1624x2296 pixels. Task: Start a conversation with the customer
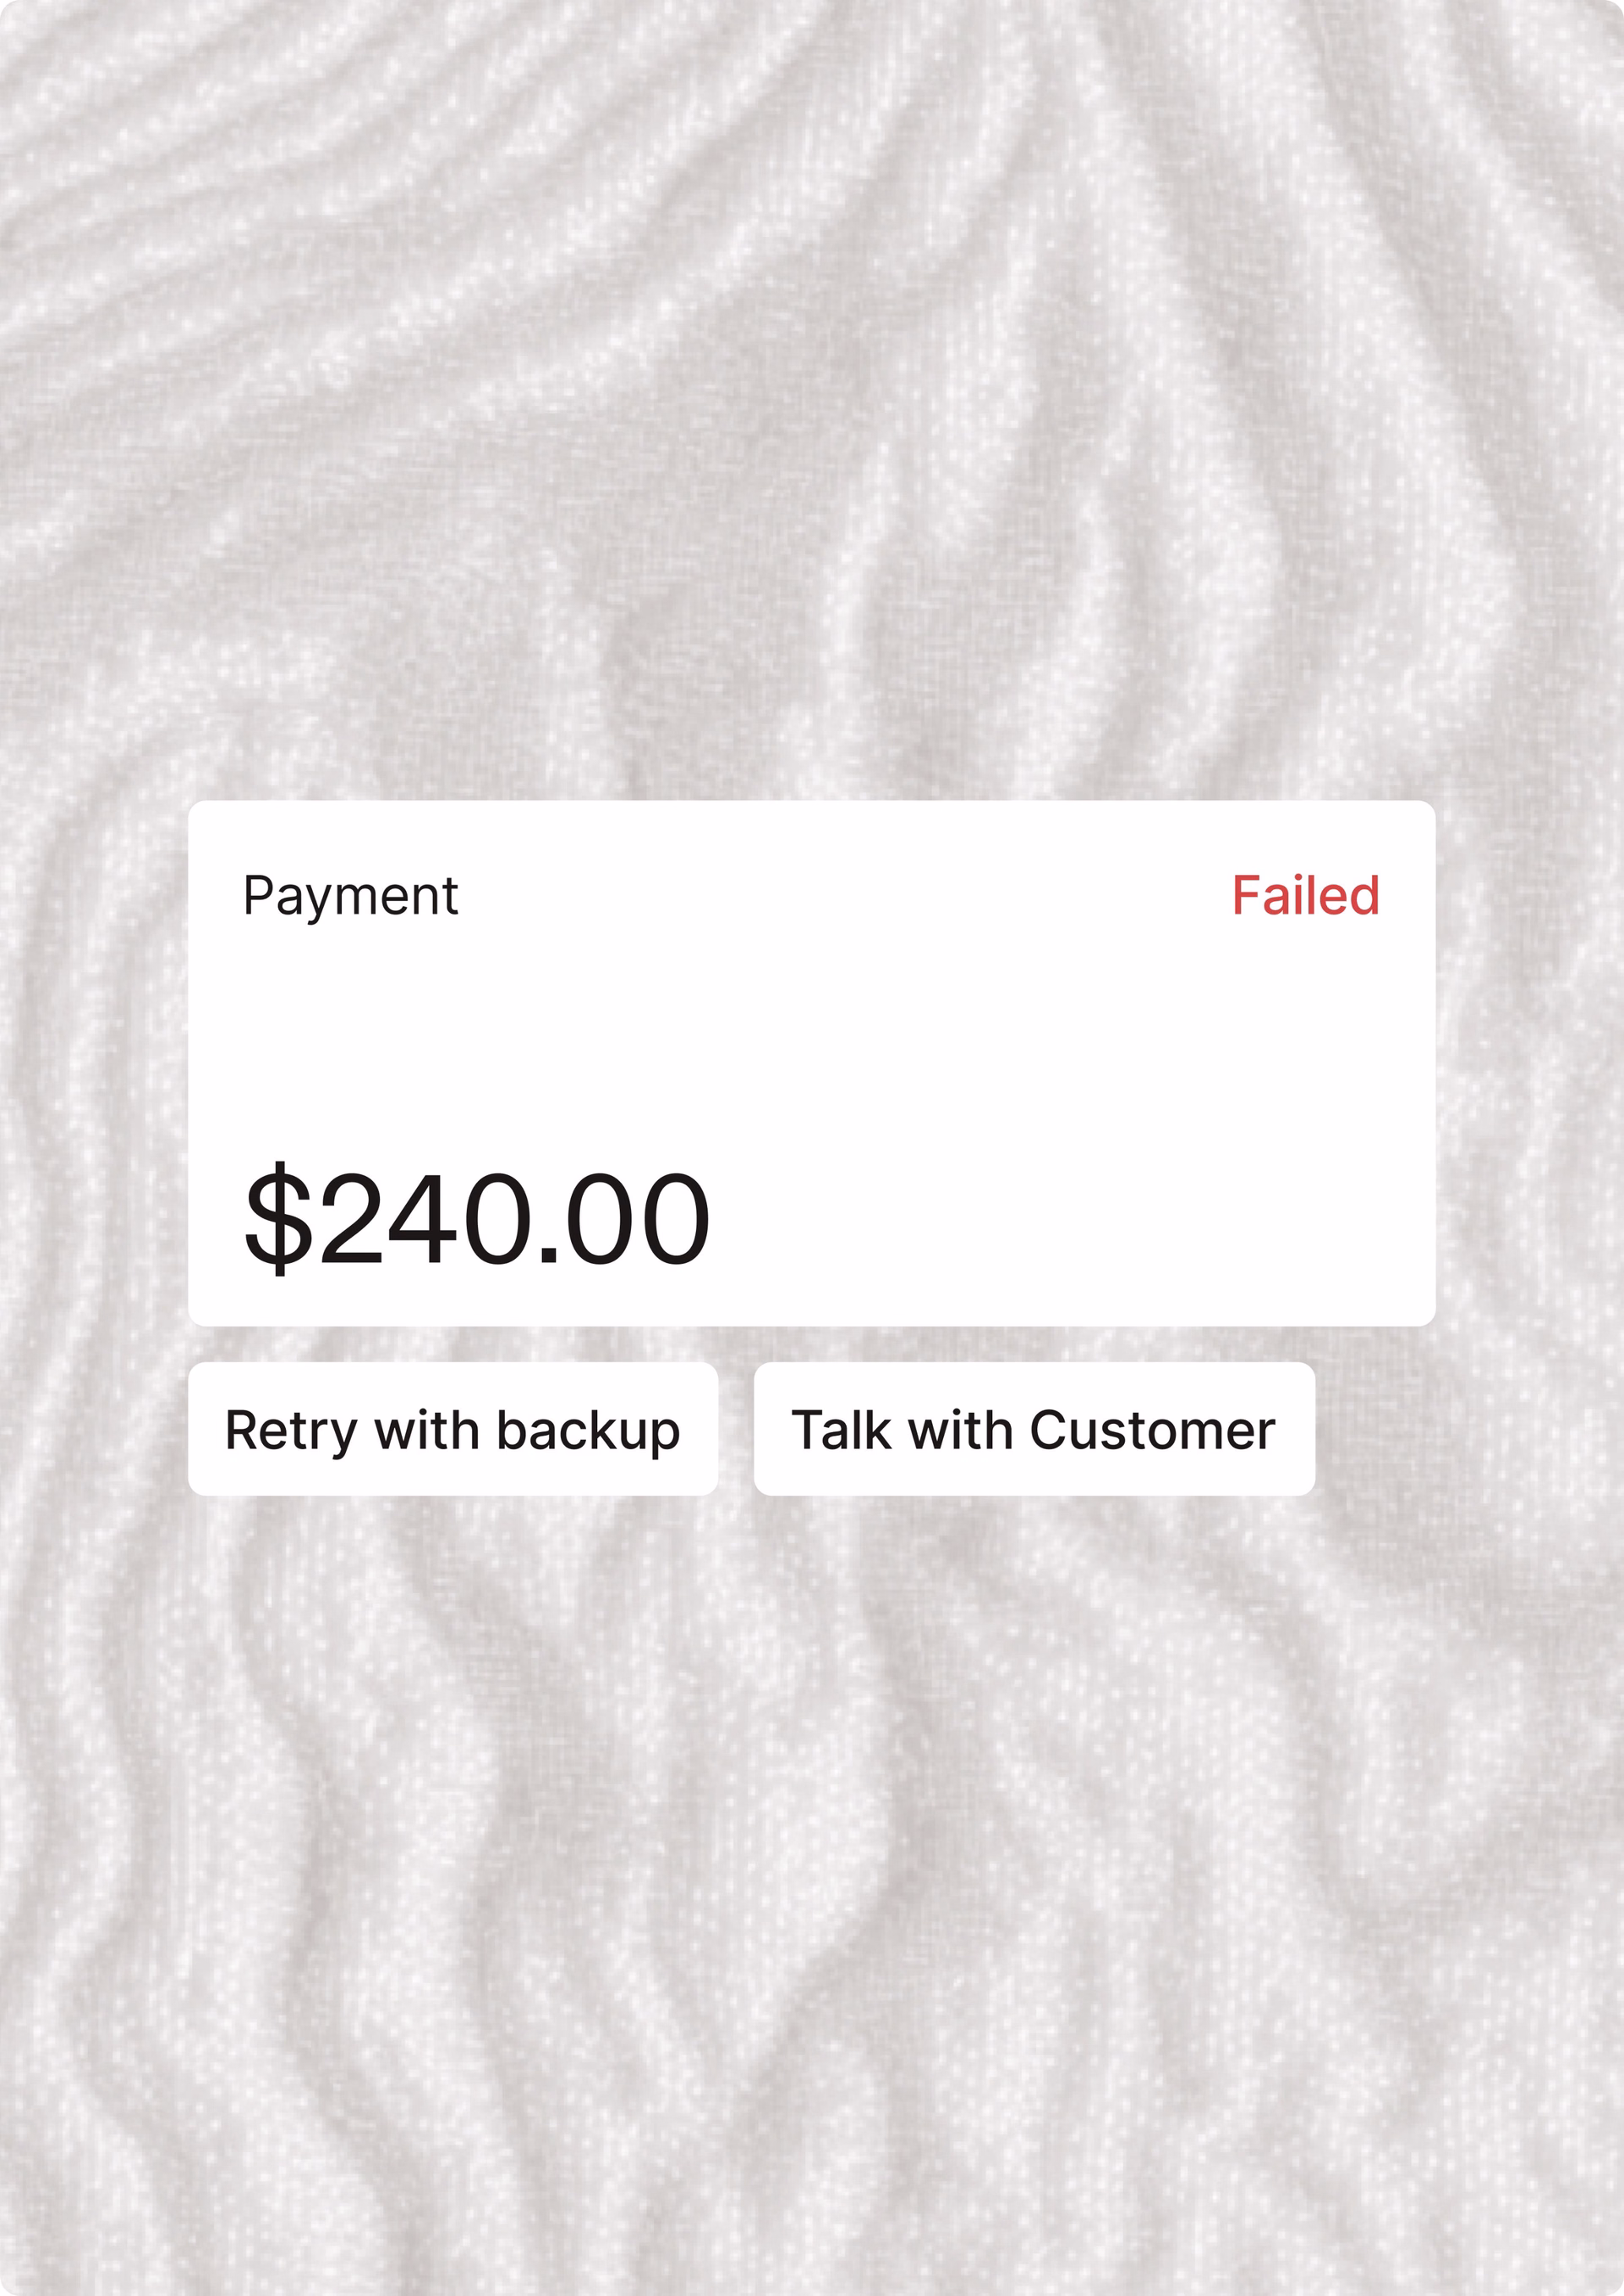coord(1034,1428)
